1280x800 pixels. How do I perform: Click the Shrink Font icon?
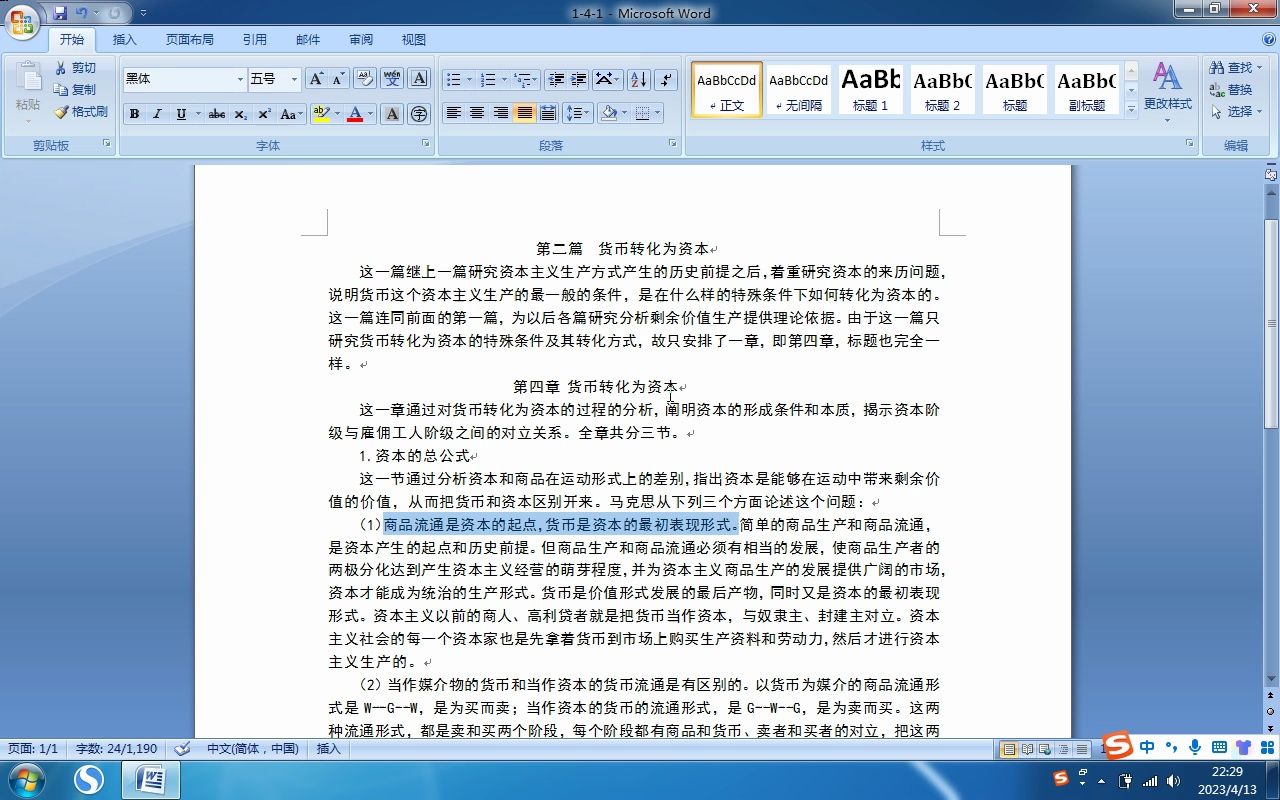[339, 79]
